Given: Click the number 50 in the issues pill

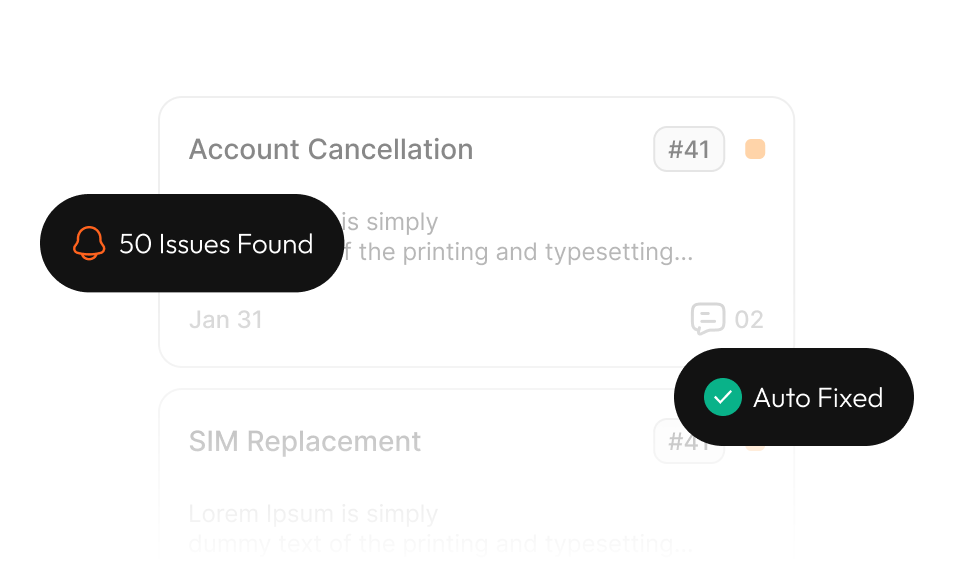Looking at the screenshot, I should 135,244.
